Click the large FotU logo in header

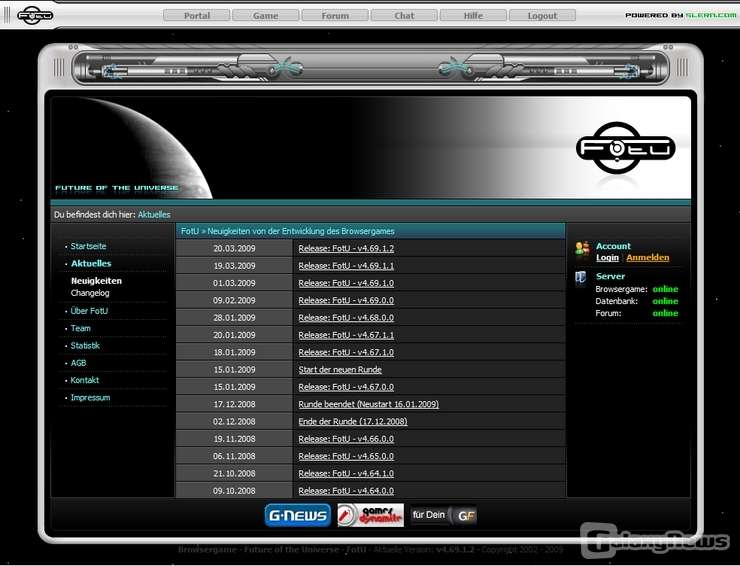626,148
